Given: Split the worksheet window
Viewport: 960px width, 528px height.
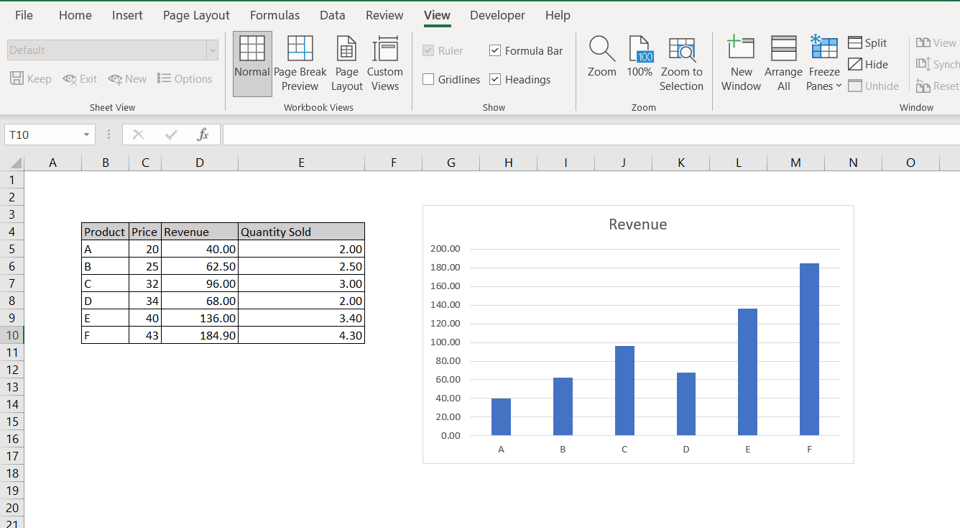Looking at the screenshot, I should tap(868, 43).
